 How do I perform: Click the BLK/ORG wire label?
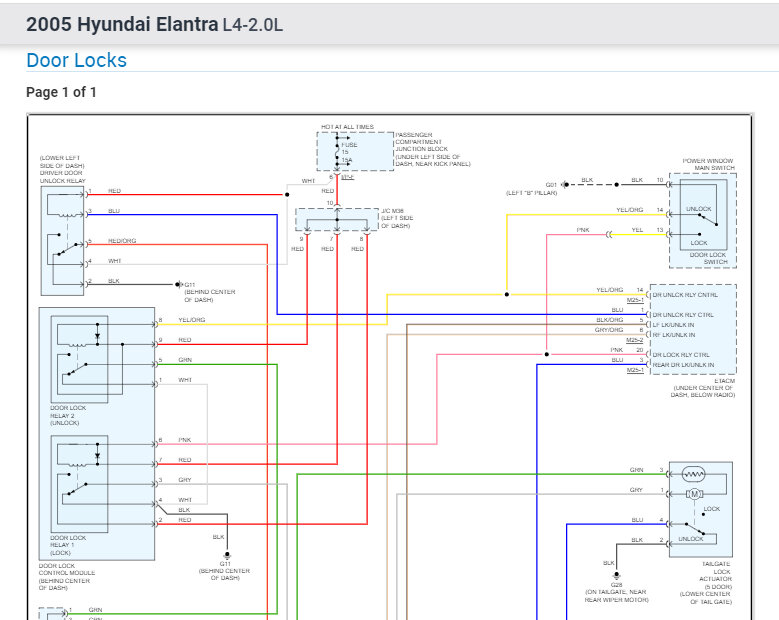coord(610,320)
